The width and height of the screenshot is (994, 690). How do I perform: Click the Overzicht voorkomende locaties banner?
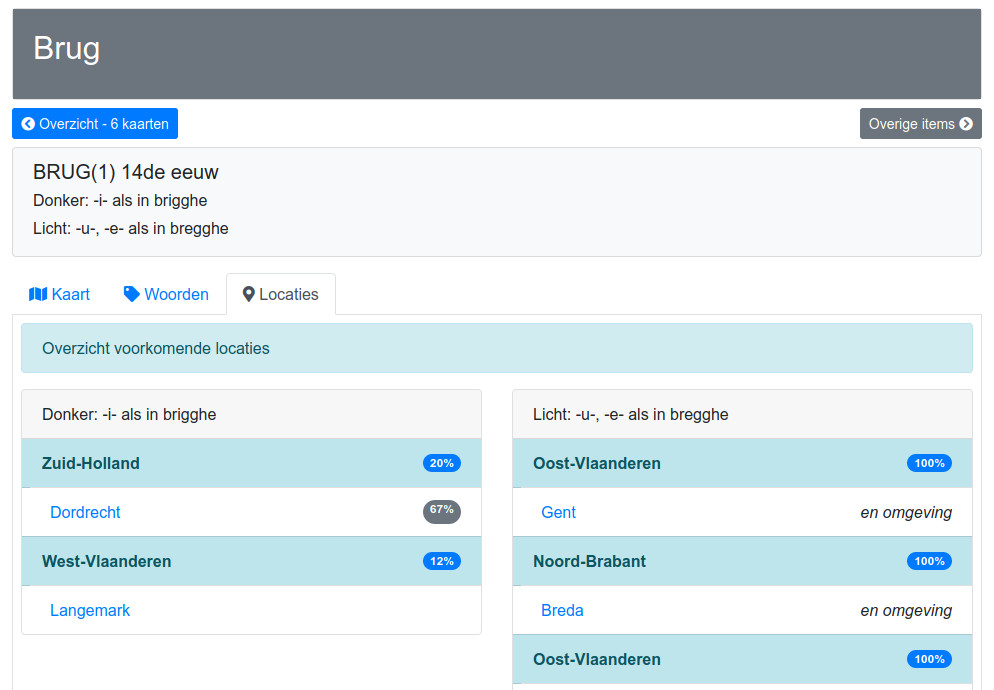tap(497, 348)
